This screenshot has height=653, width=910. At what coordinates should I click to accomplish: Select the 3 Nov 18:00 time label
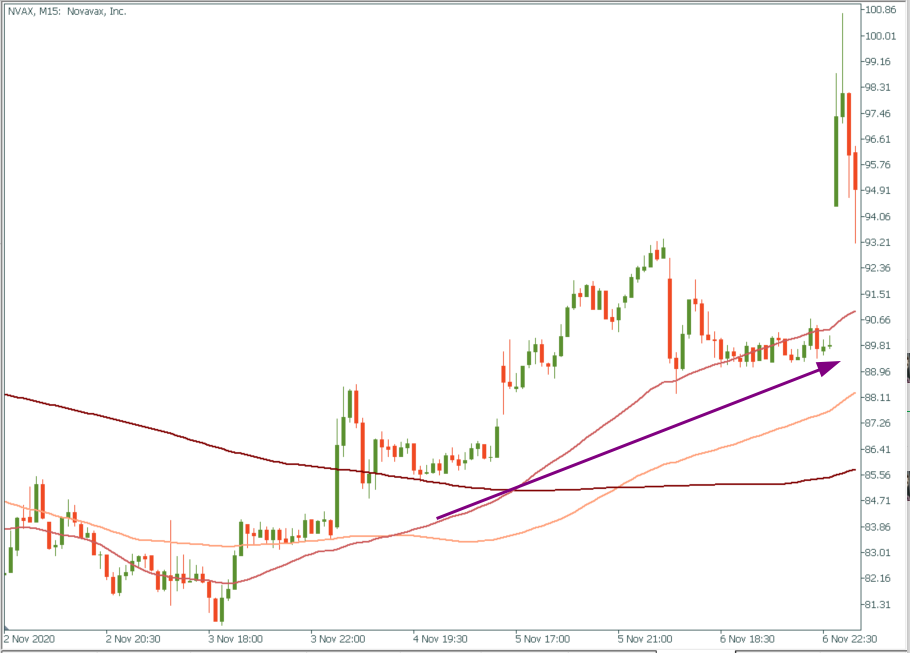(x=237, y=637)
